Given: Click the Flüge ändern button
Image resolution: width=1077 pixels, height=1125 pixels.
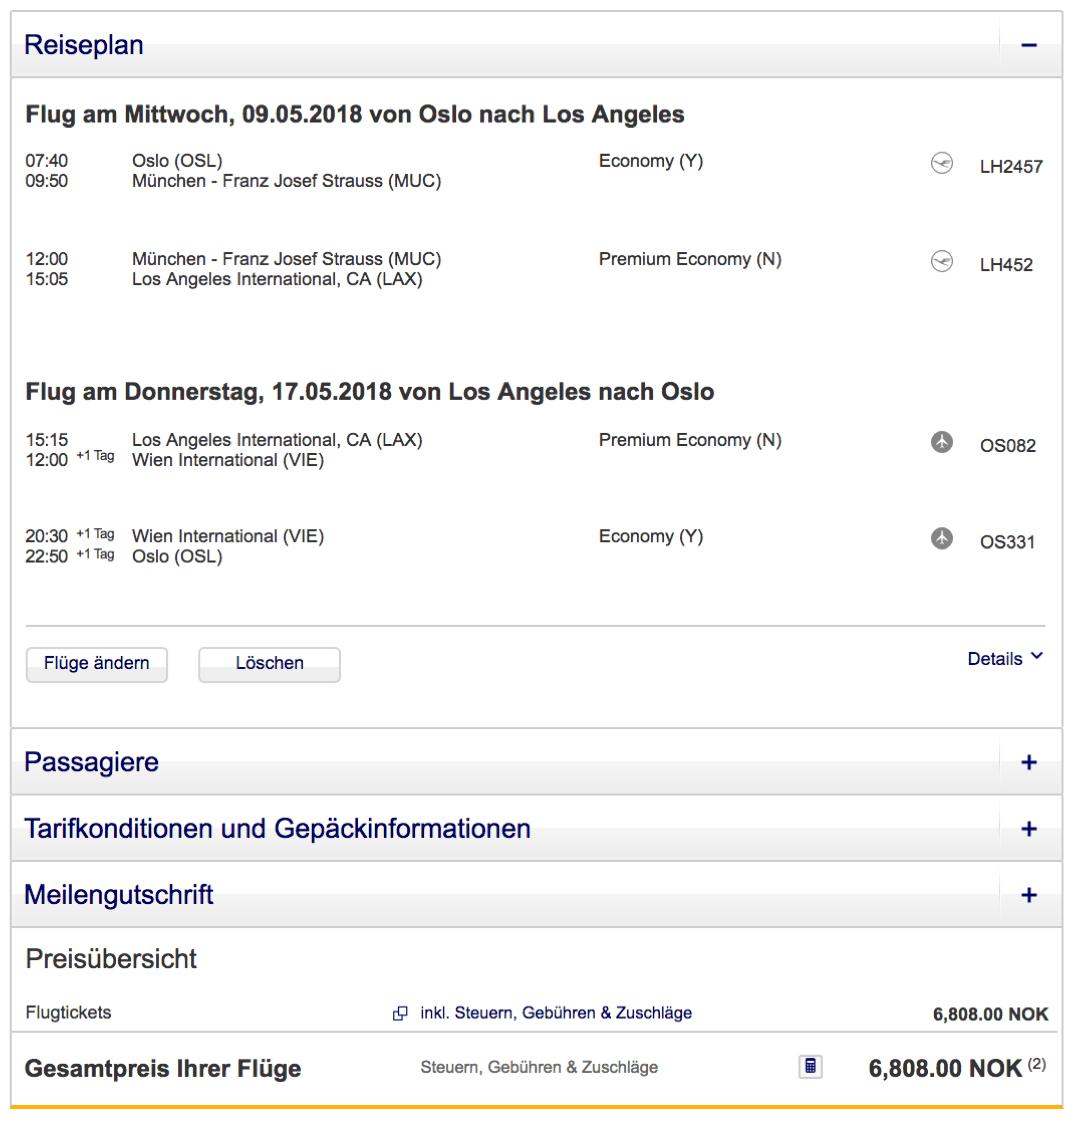Looking at the screenshot, I should click(97, 664).
